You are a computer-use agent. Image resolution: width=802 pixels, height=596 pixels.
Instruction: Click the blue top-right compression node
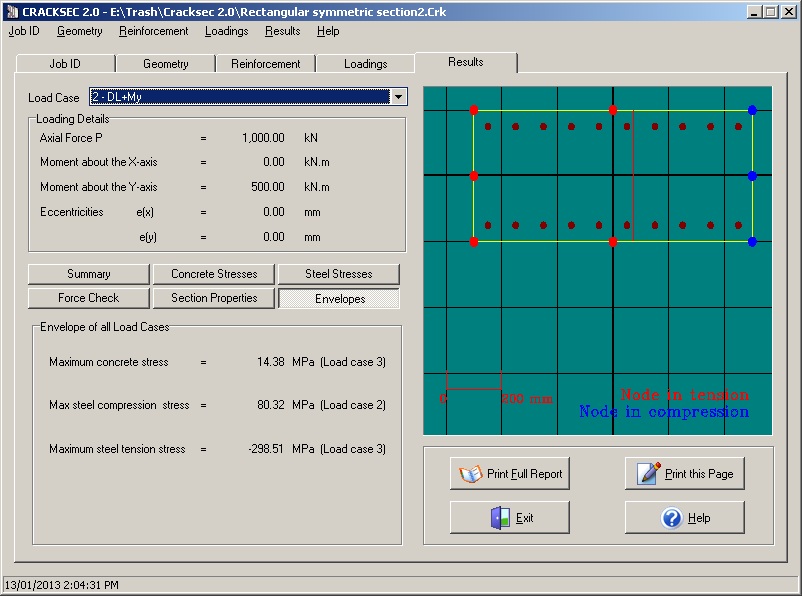coord(752,110)
